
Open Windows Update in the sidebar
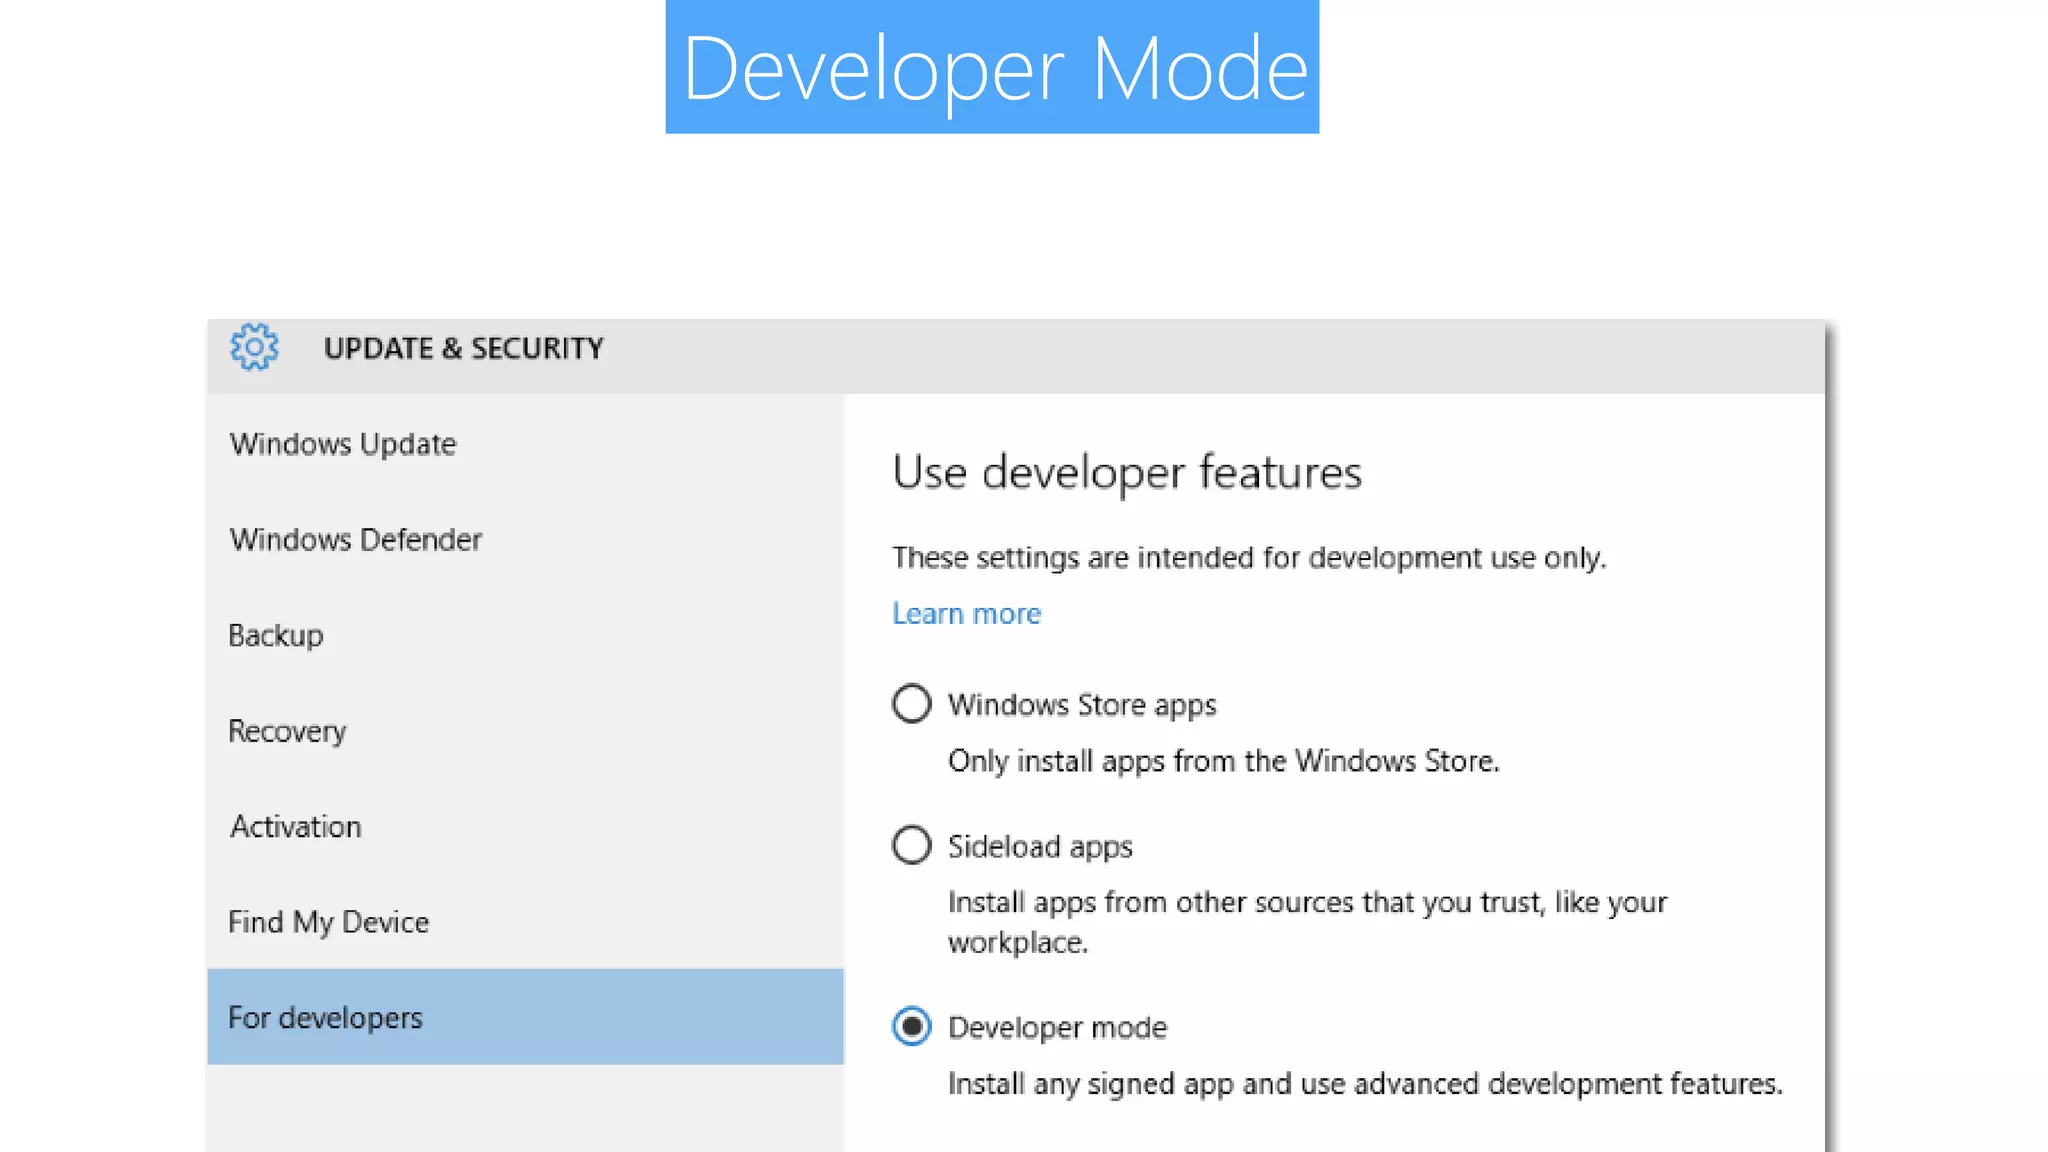(x=343, y=444)
